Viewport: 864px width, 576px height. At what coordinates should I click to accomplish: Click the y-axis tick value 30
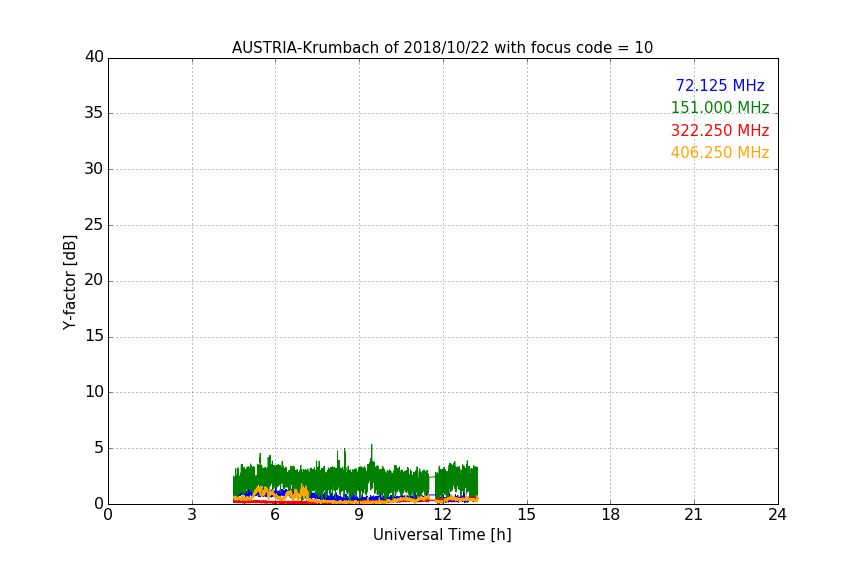(94, 169)
